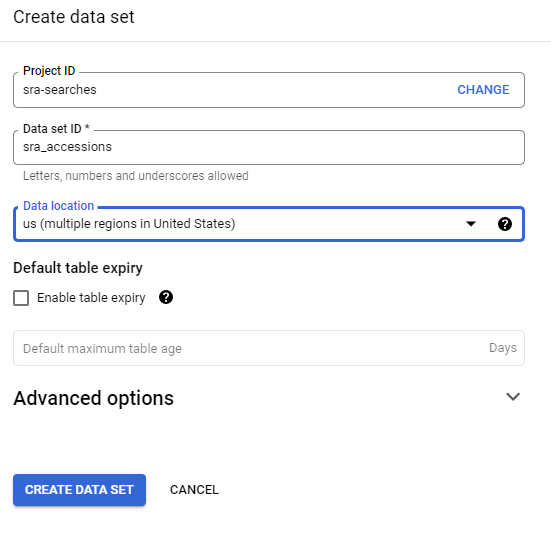The height and width of the screenshot is (540, 551).
Task: Click the Default maximum table age field
Action: pyautogui.click(x=269, y=348)
